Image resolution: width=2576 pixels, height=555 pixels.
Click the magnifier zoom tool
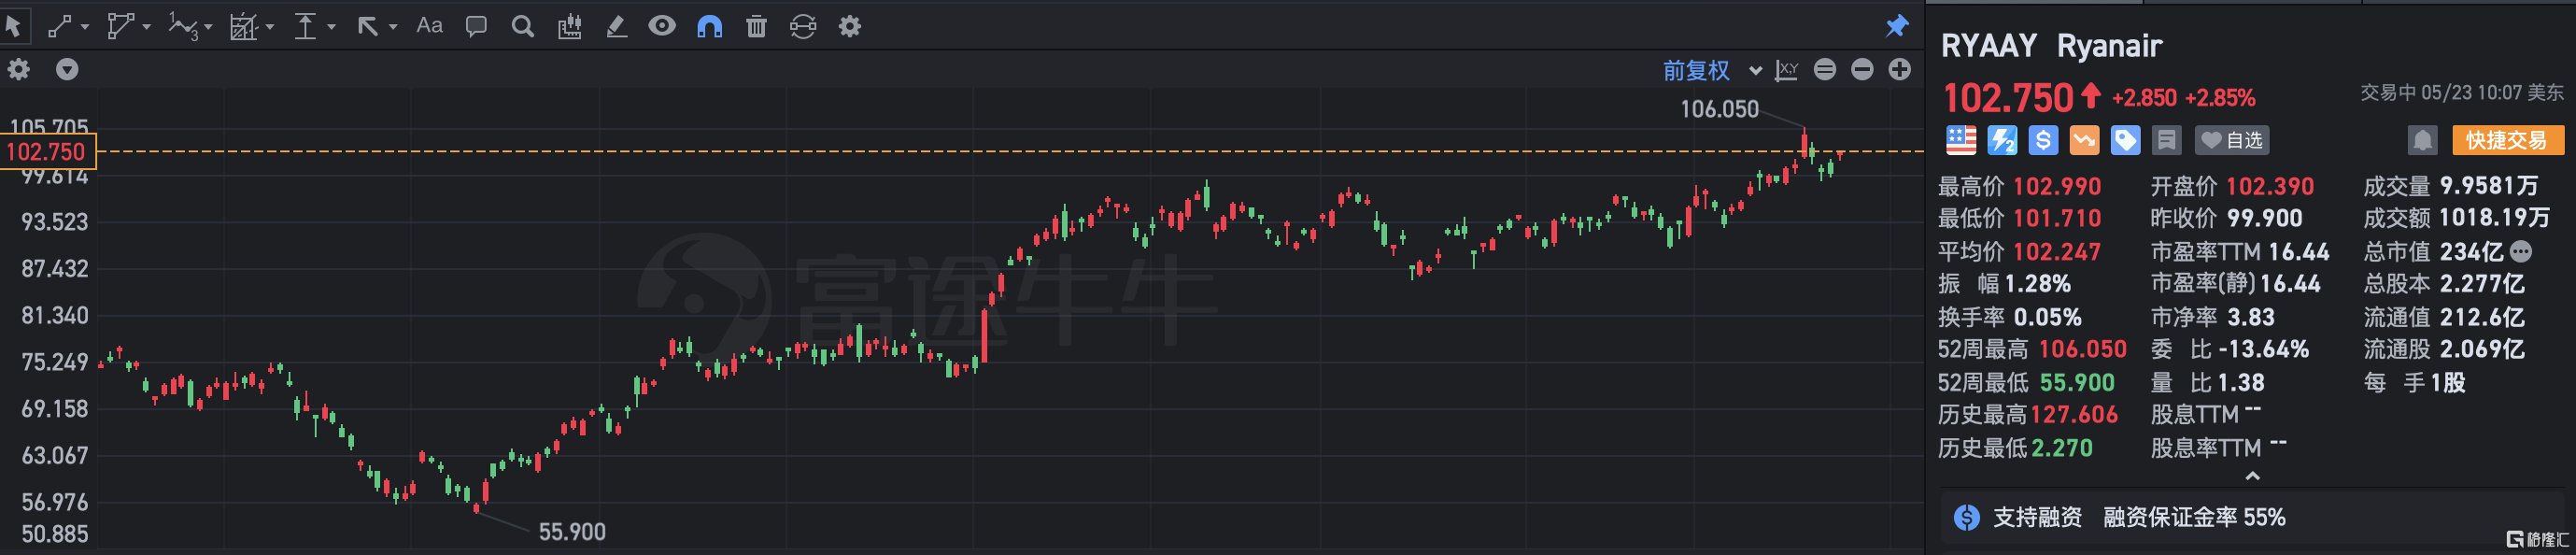coord(522,26)
